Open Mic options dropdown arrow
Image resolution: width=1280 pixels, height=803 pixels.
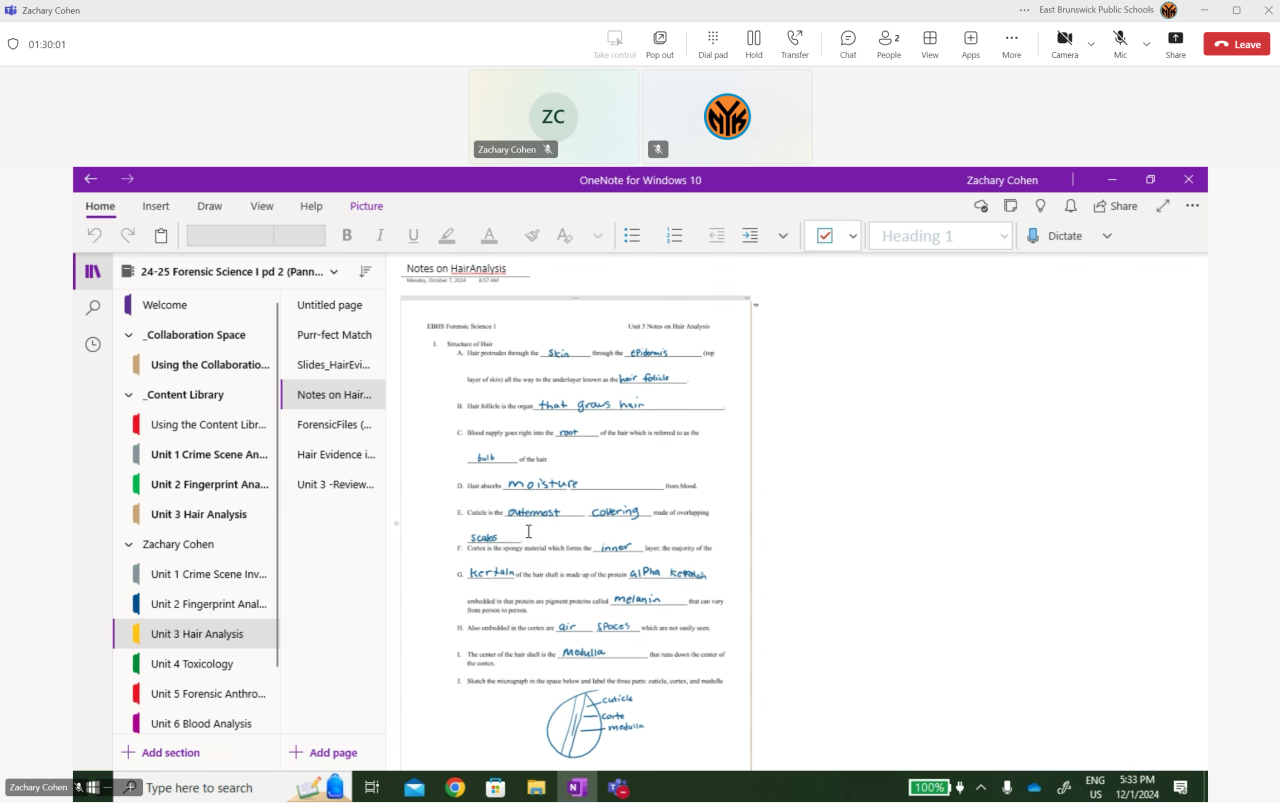click(1146, 44)
